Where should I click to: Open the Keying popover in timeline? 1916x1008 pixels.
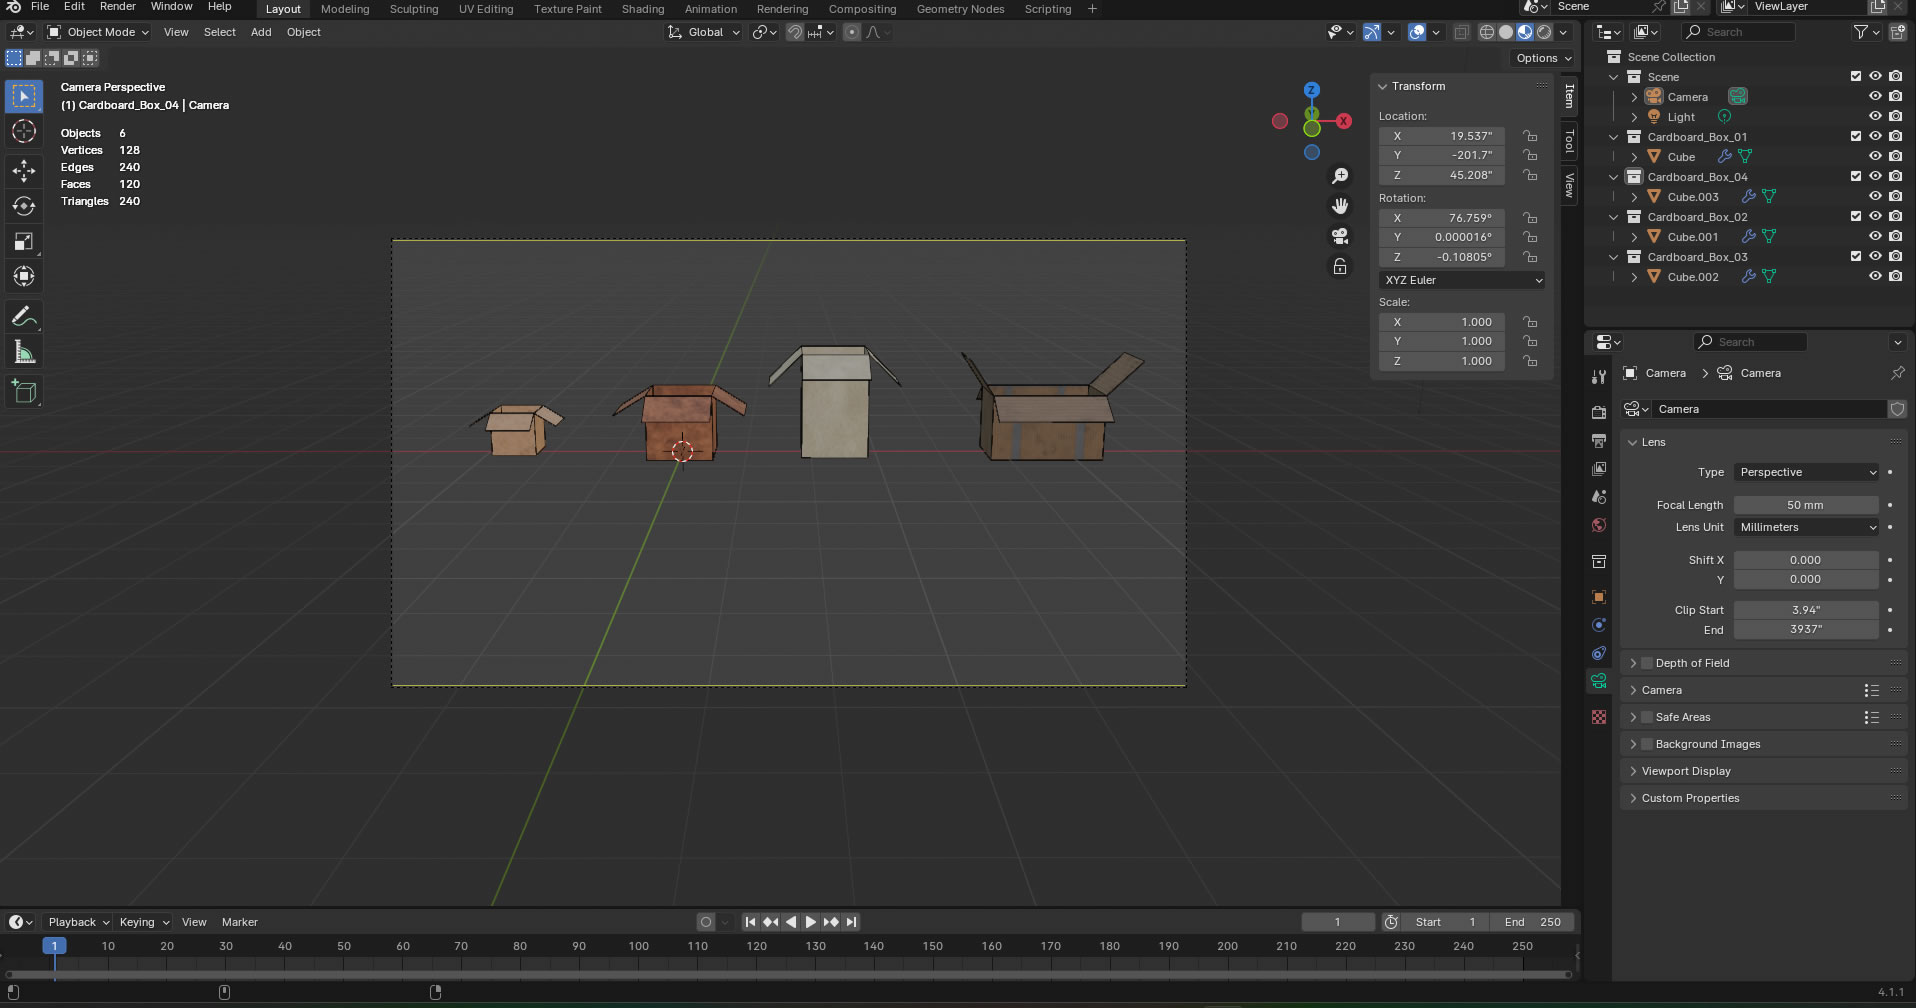144,922
